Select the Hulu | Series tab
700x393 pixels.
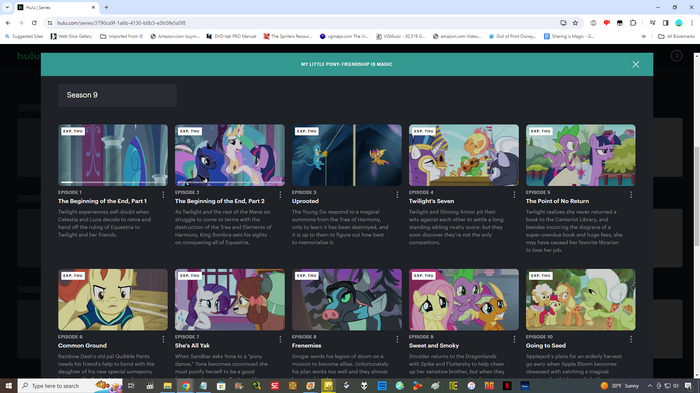coord(57,8)
